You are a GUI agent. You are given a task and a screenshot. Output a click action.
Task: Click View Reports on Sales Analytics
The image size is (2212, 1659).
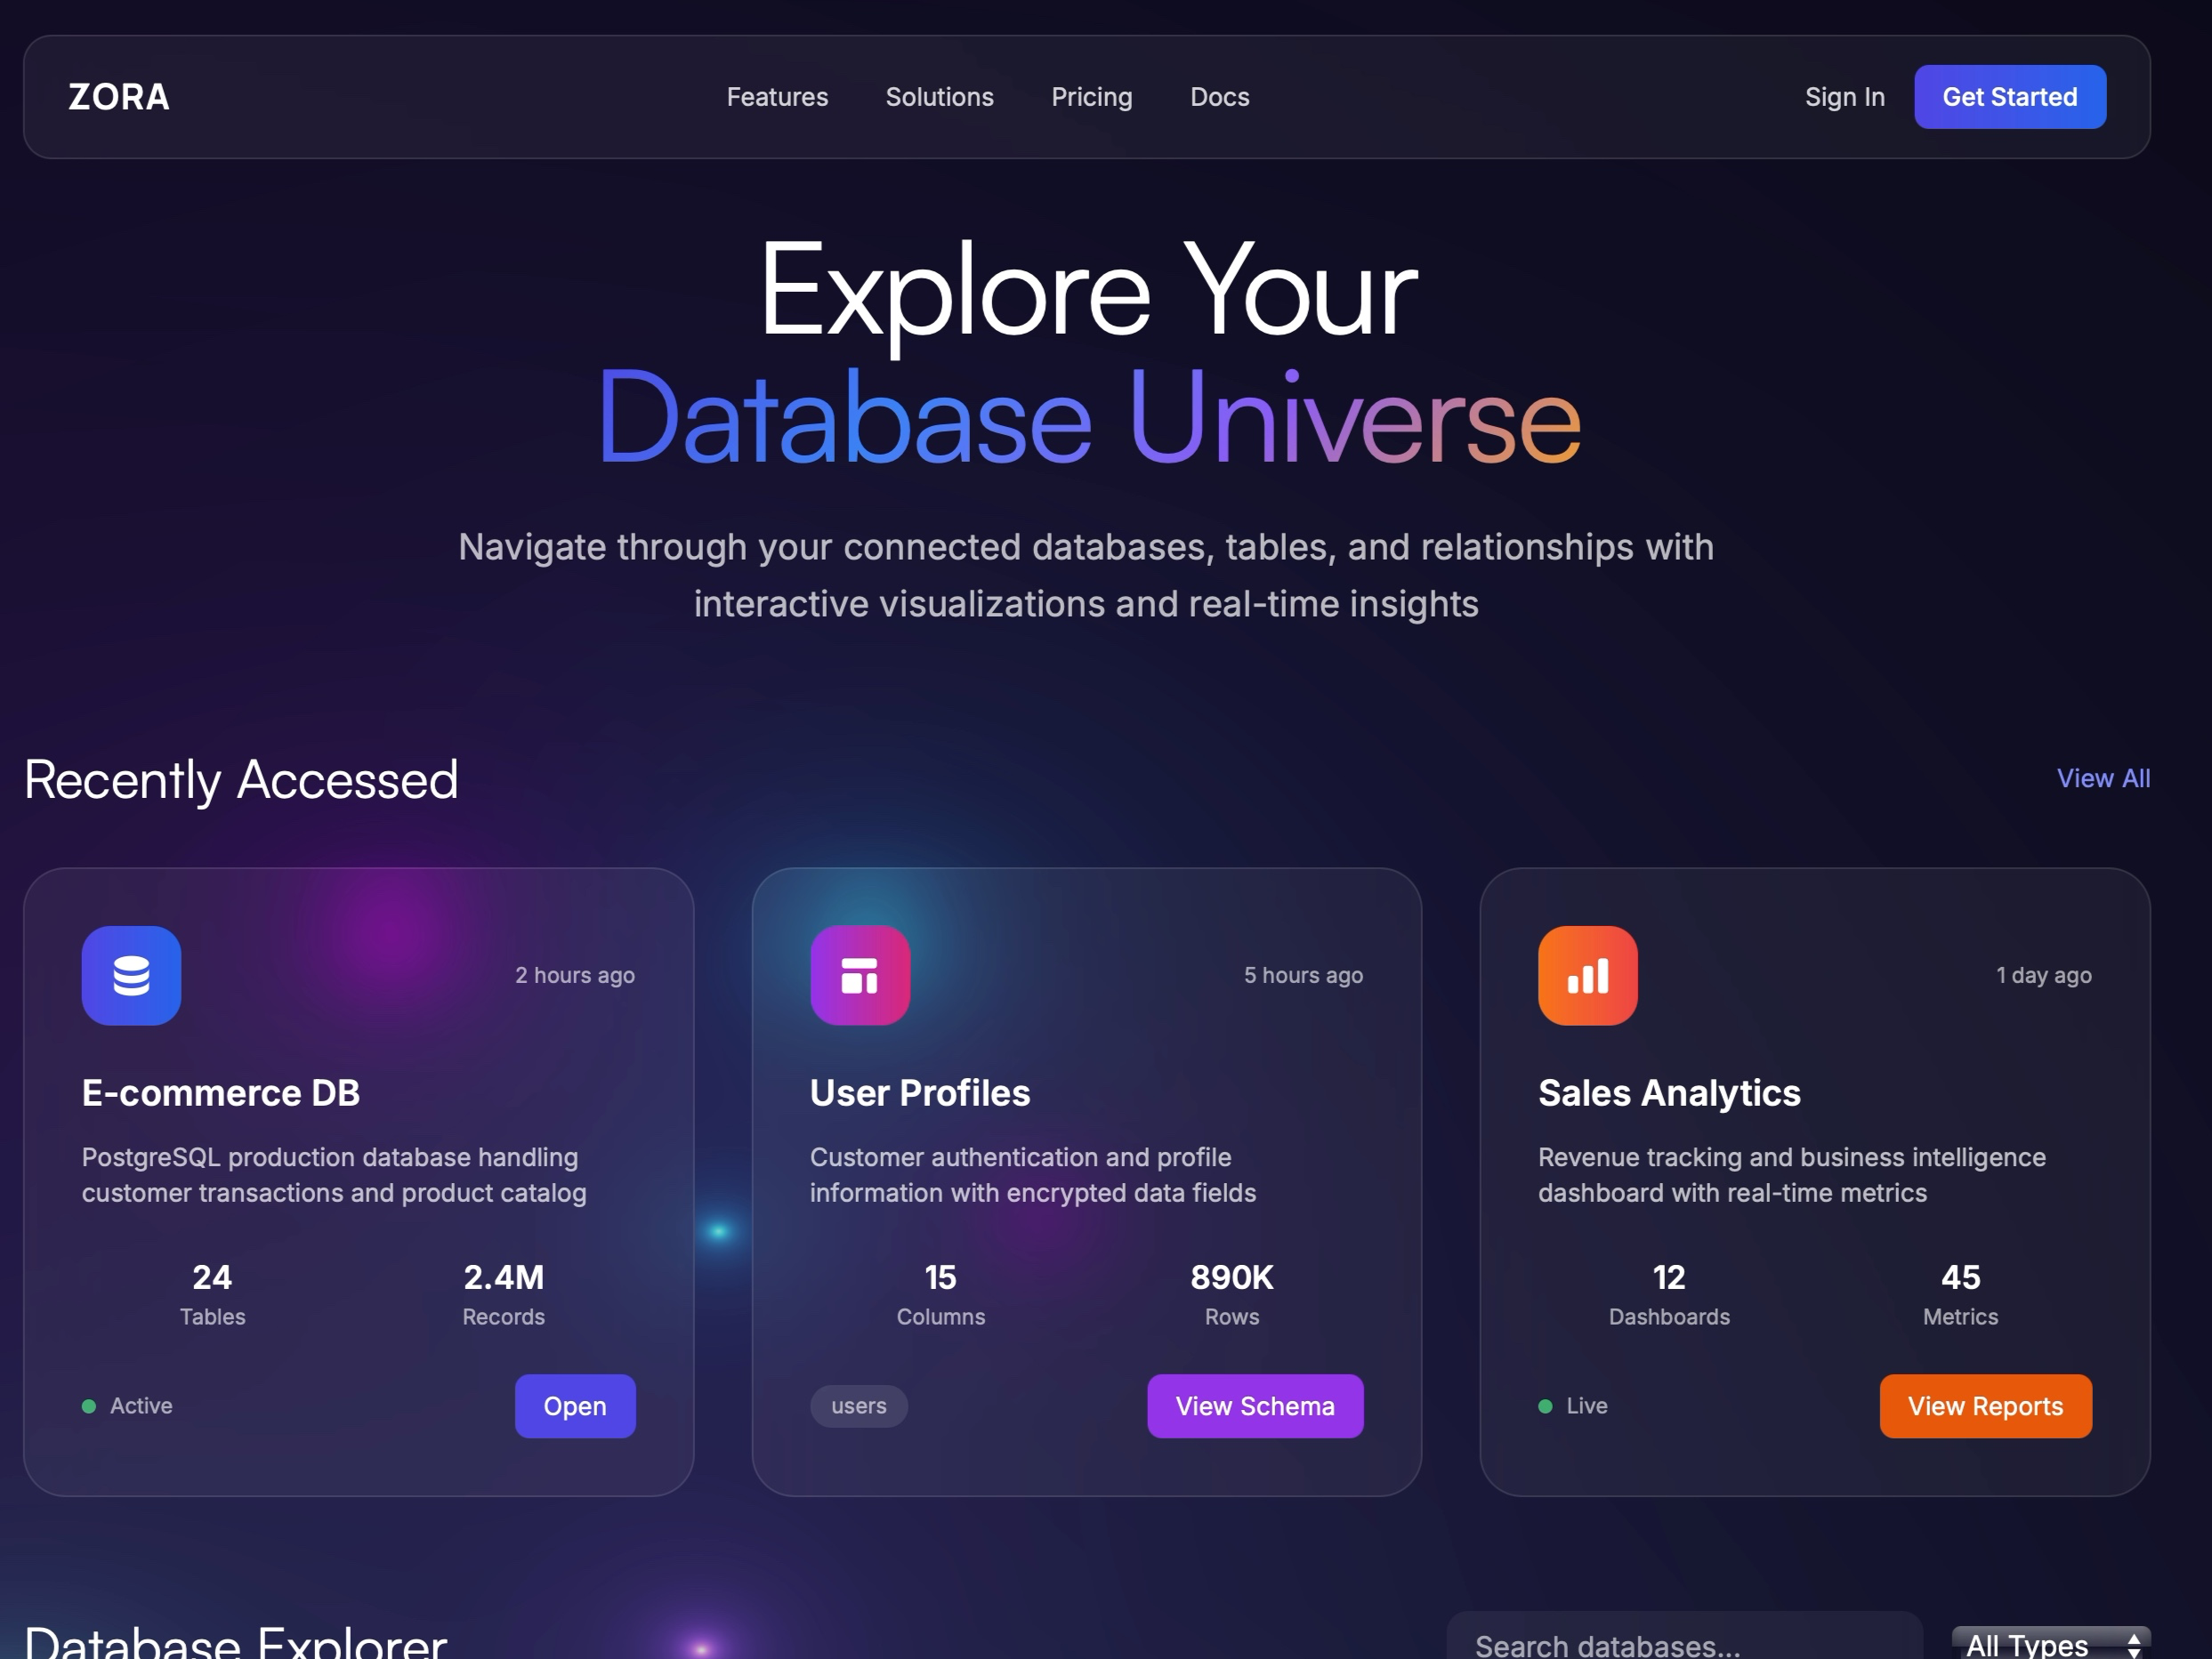tap(1985, 1405)
